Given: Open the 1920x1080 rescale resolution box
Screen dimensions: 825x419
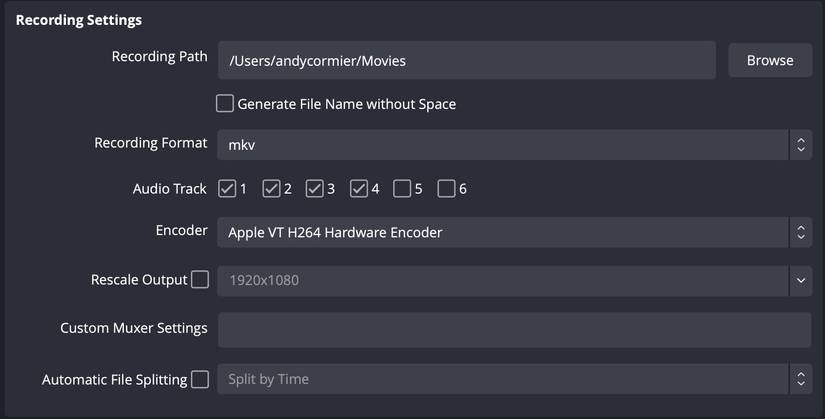Looking at the screenshot, I should 502,280.
